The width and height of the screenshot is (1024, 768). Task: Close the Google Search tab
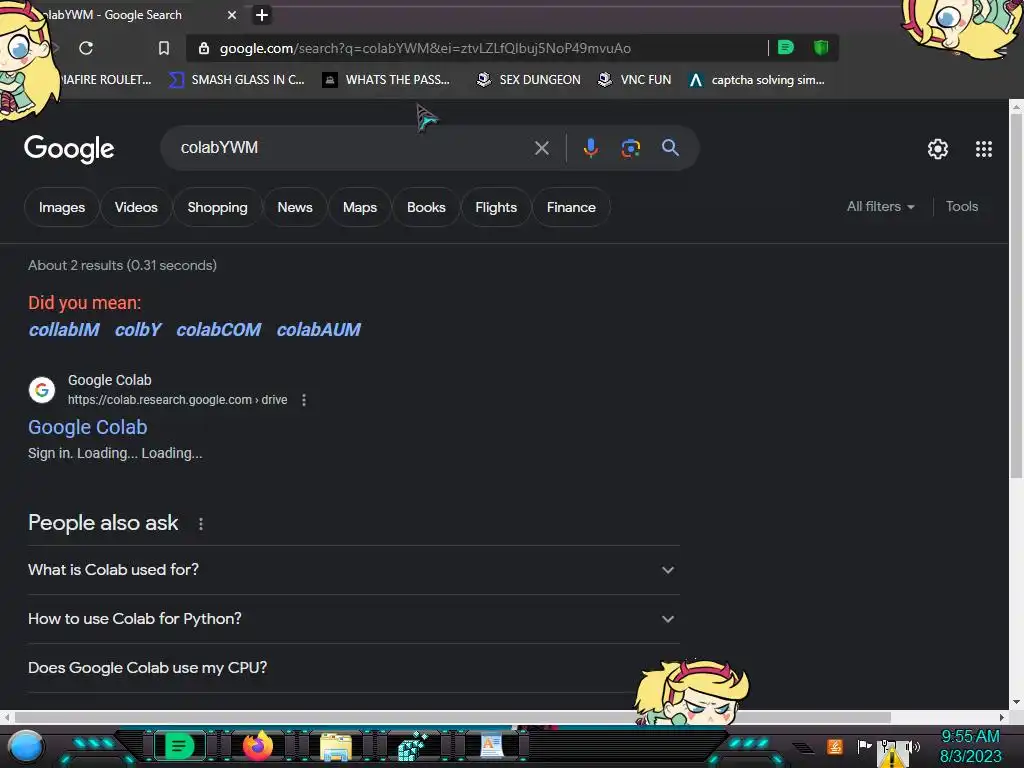232,15
